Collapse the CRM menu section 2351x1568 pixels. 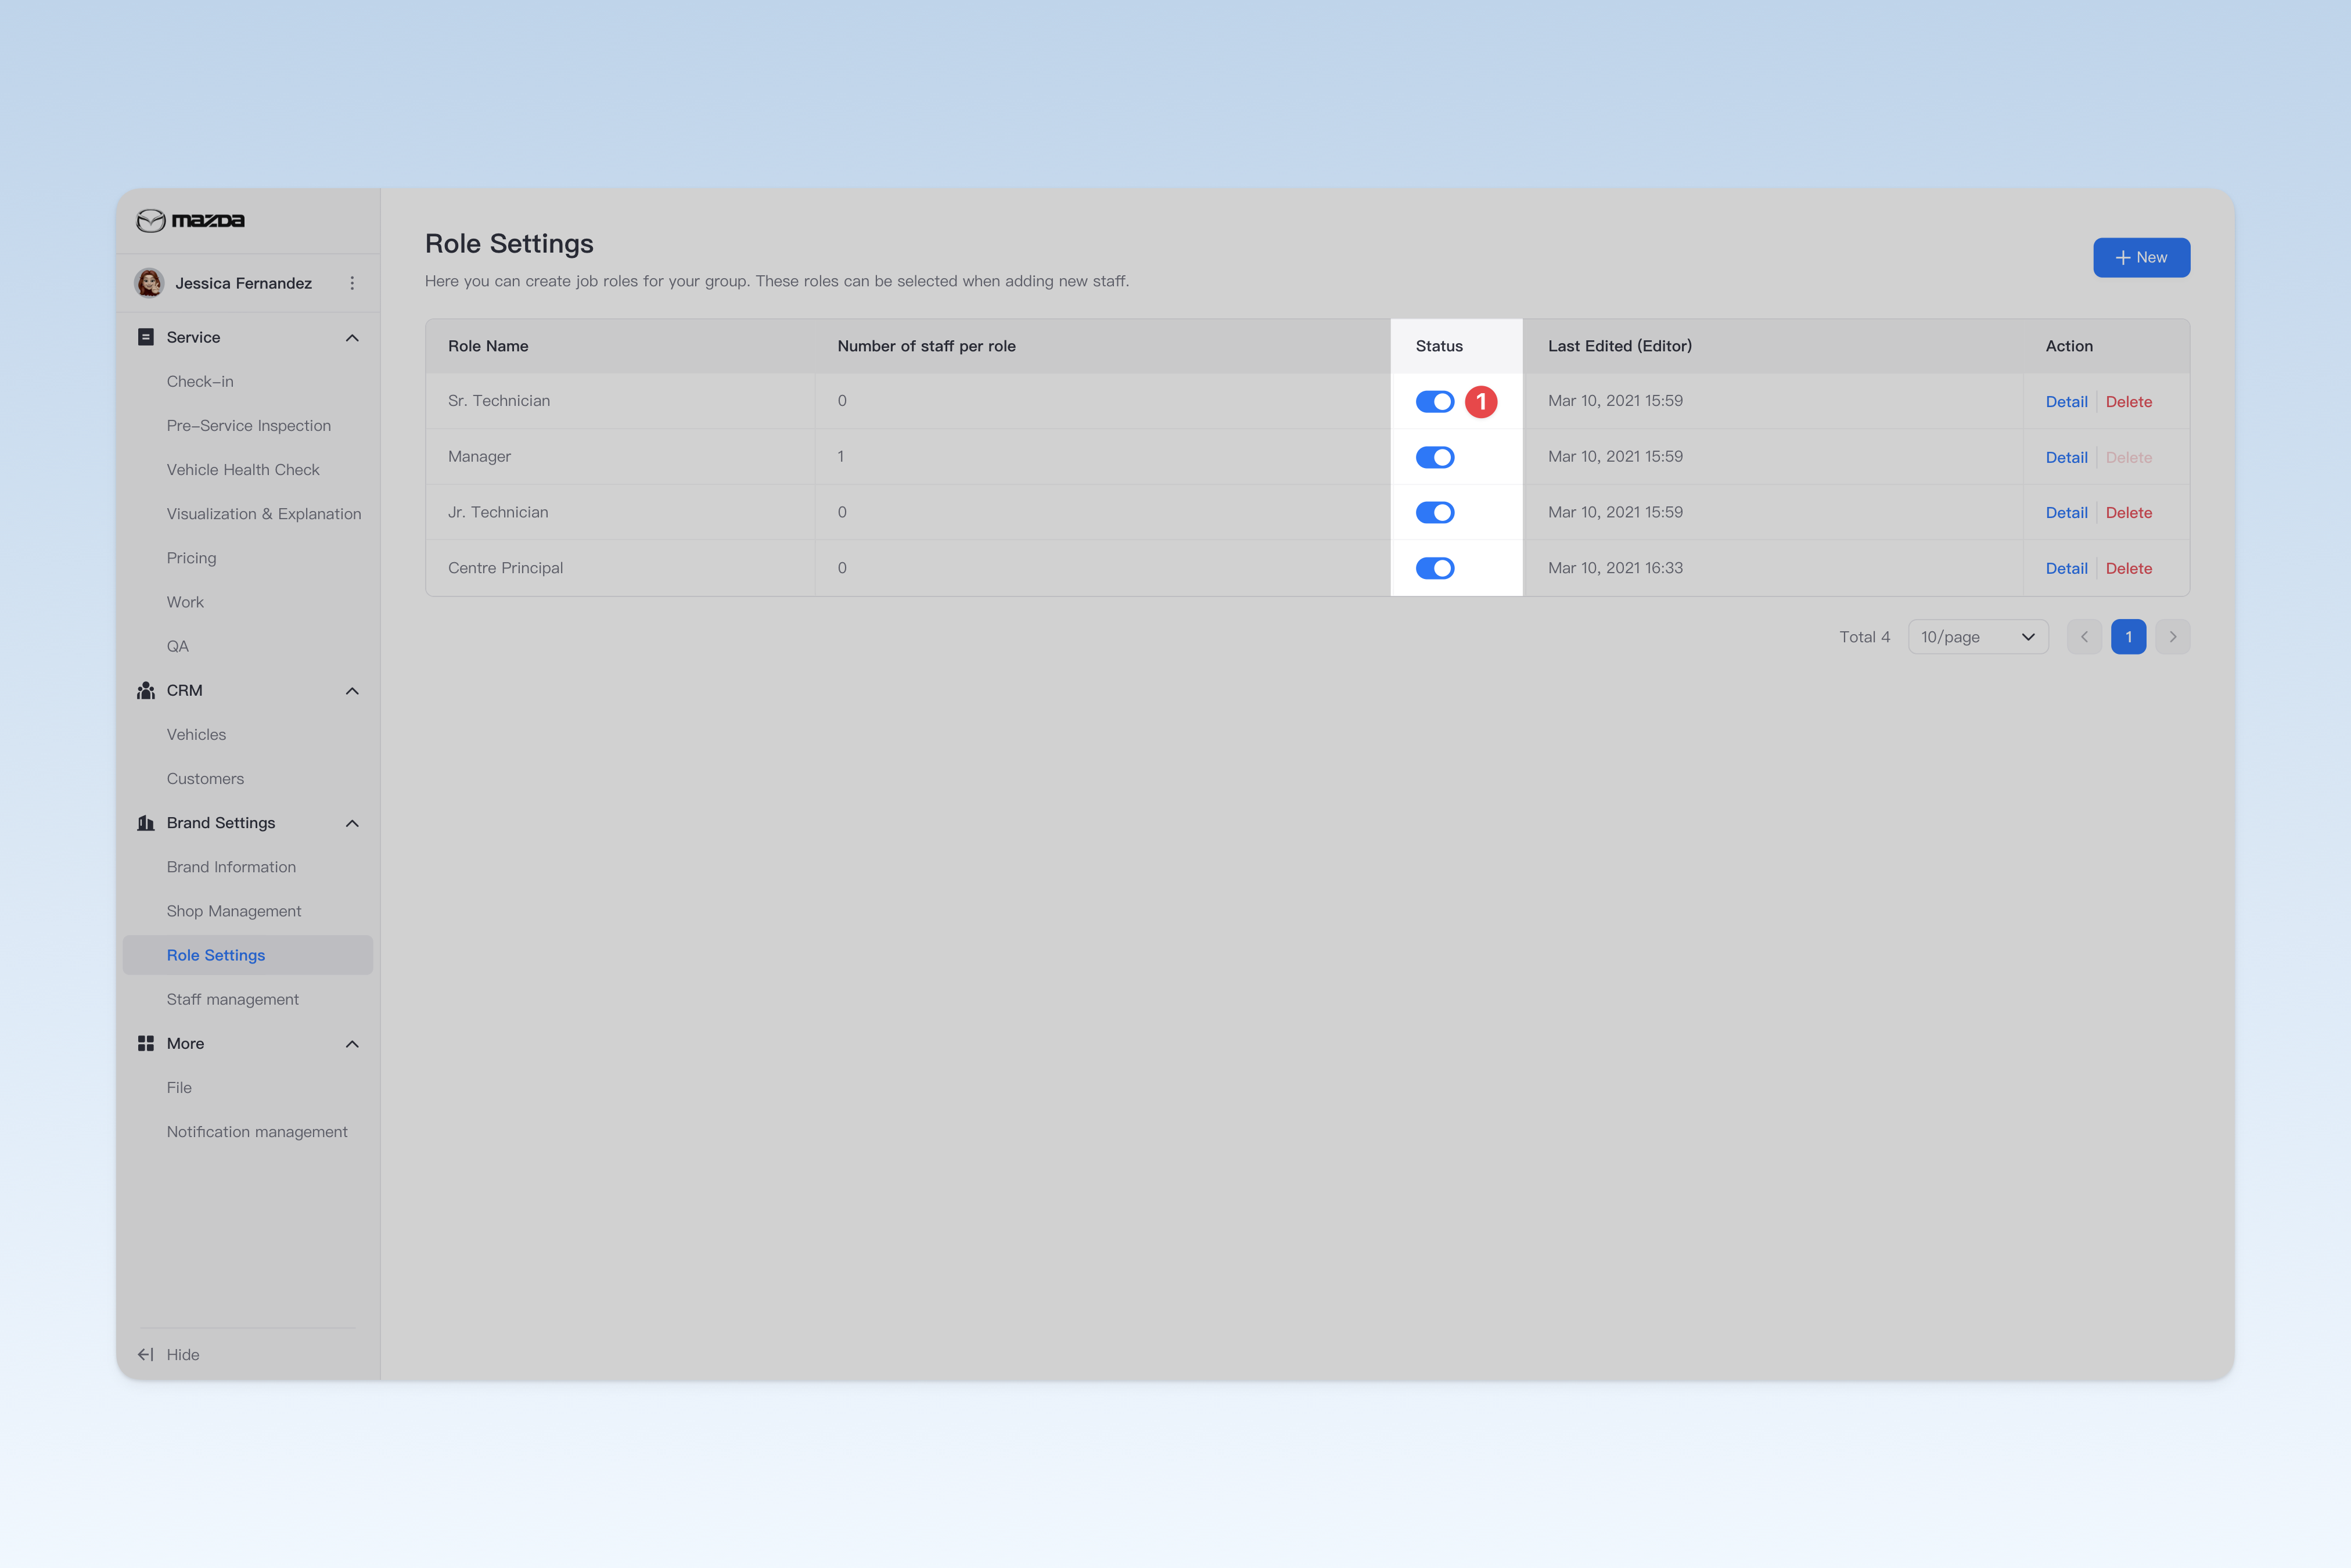point(352,691)
